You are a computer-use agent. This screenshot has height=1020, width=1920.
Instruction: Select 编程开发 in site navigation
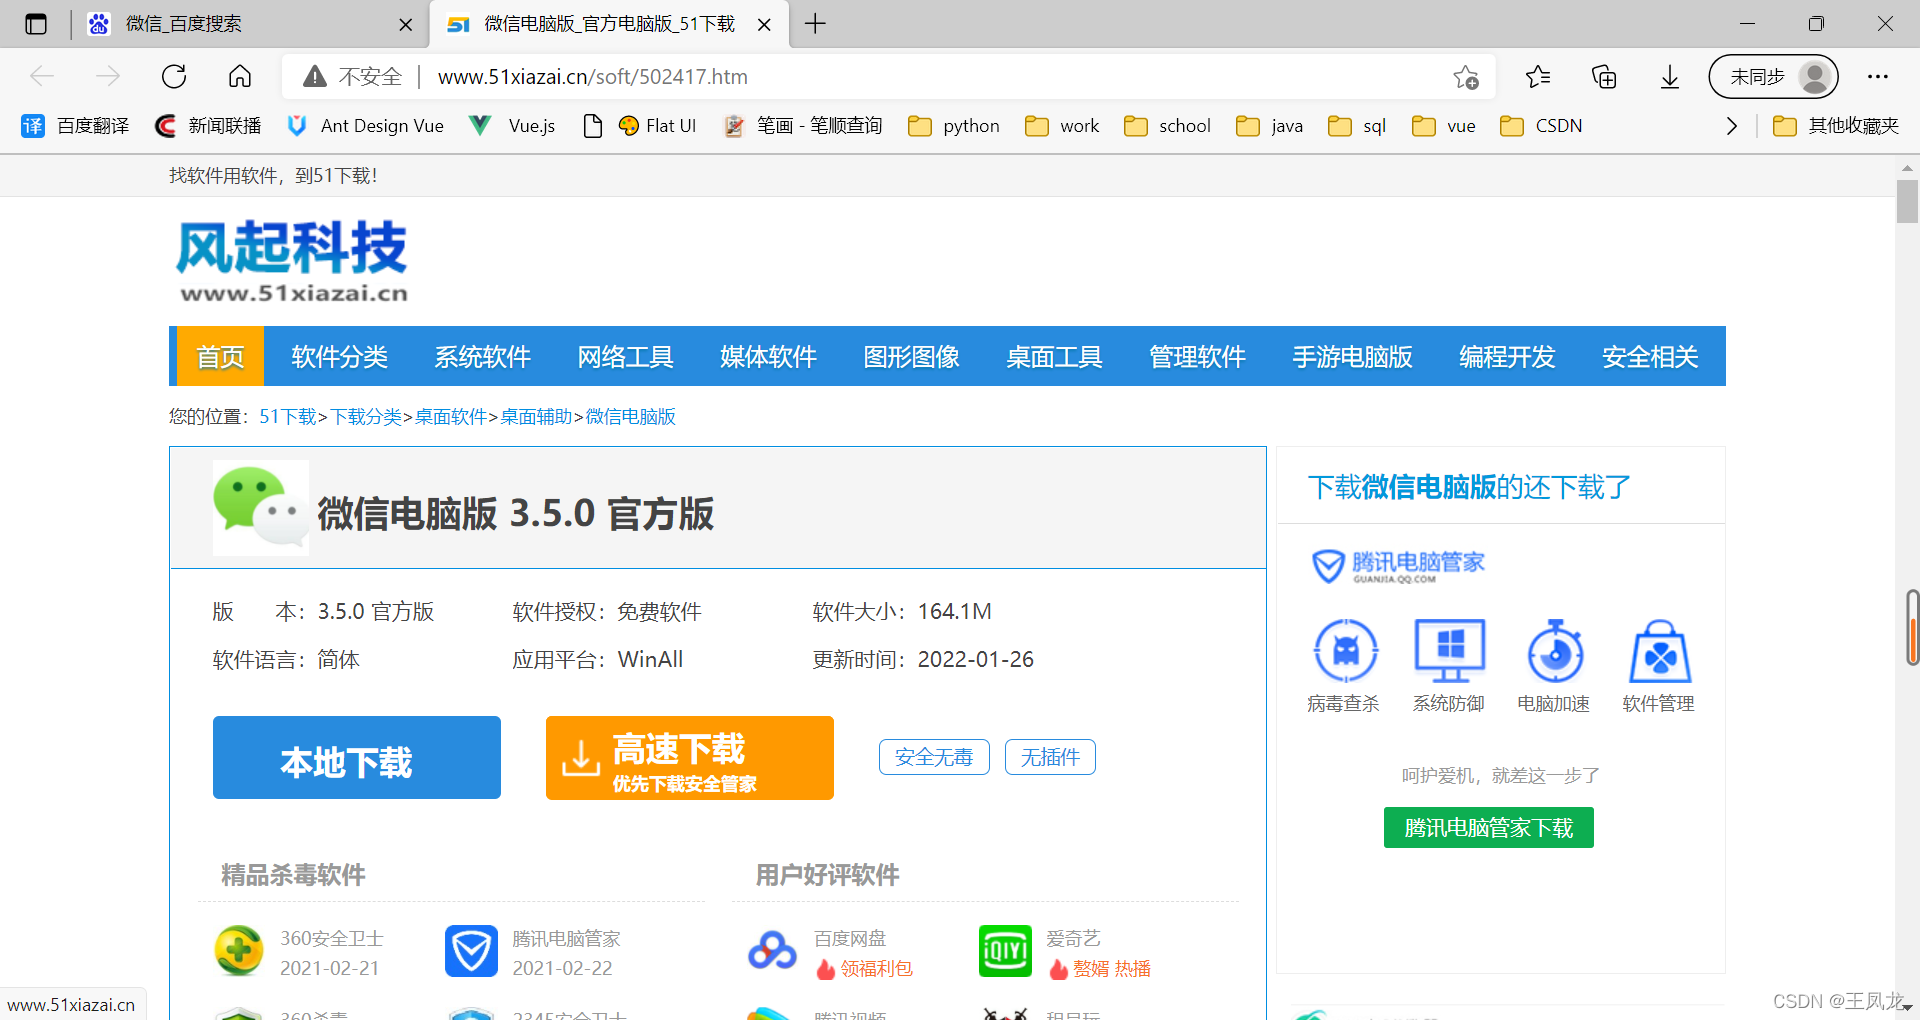tap(1507, 356)
